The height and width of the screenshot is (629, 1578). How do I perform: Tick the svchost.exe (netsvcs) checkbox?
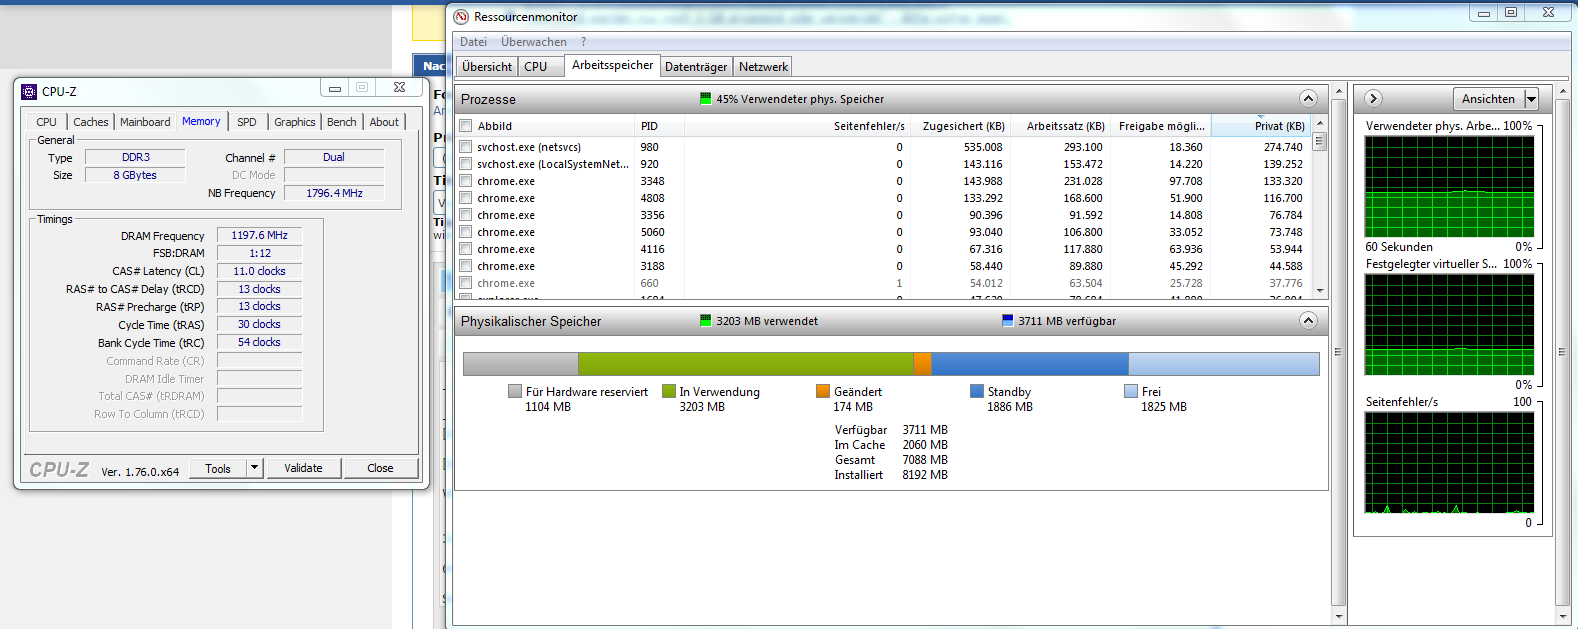point(465,147)
